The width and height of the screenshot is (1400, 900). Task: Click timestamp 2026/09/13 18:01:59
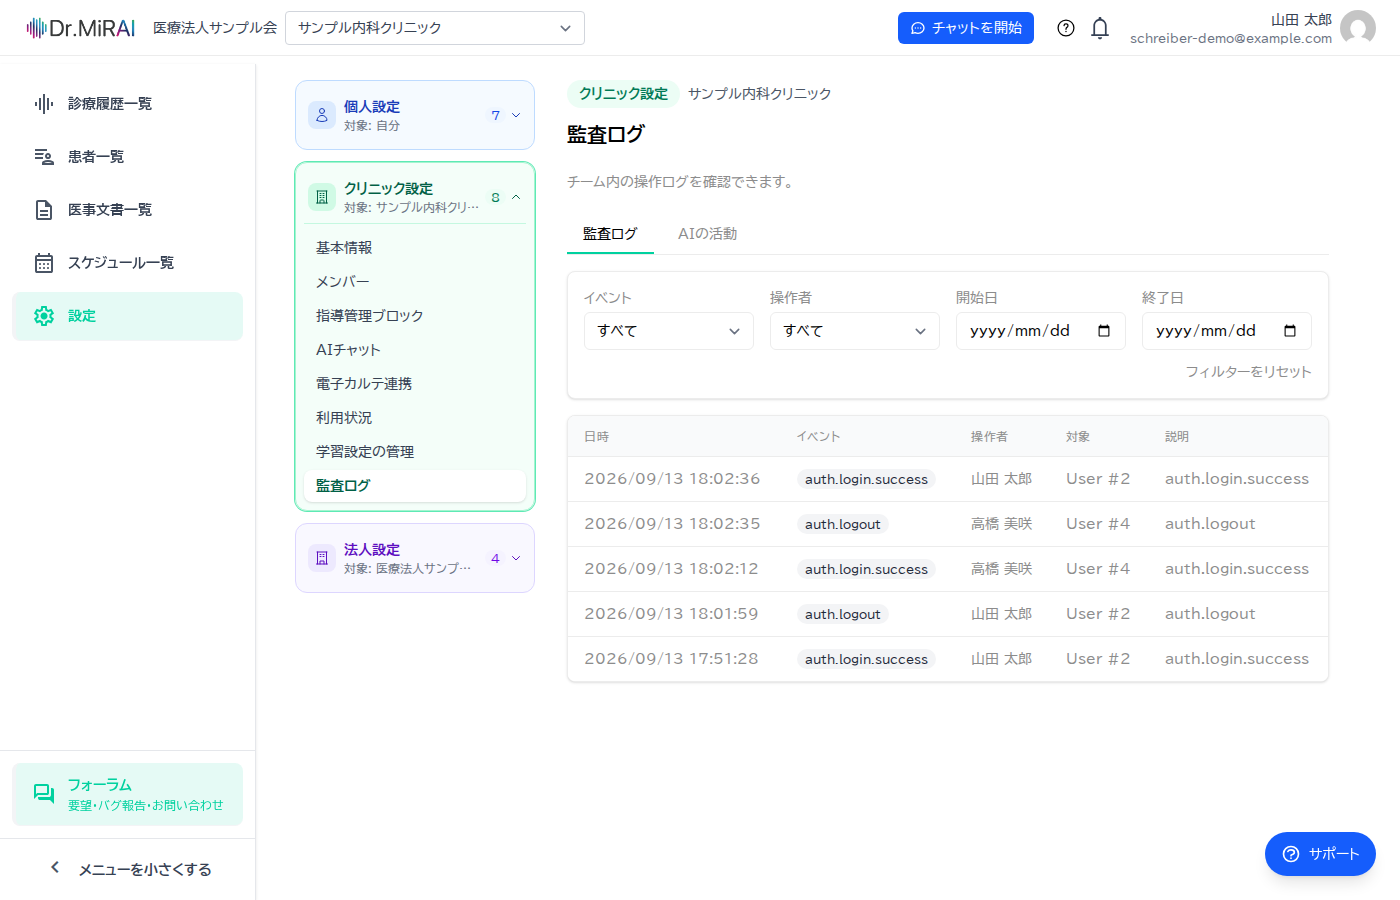tap(671, 614)
